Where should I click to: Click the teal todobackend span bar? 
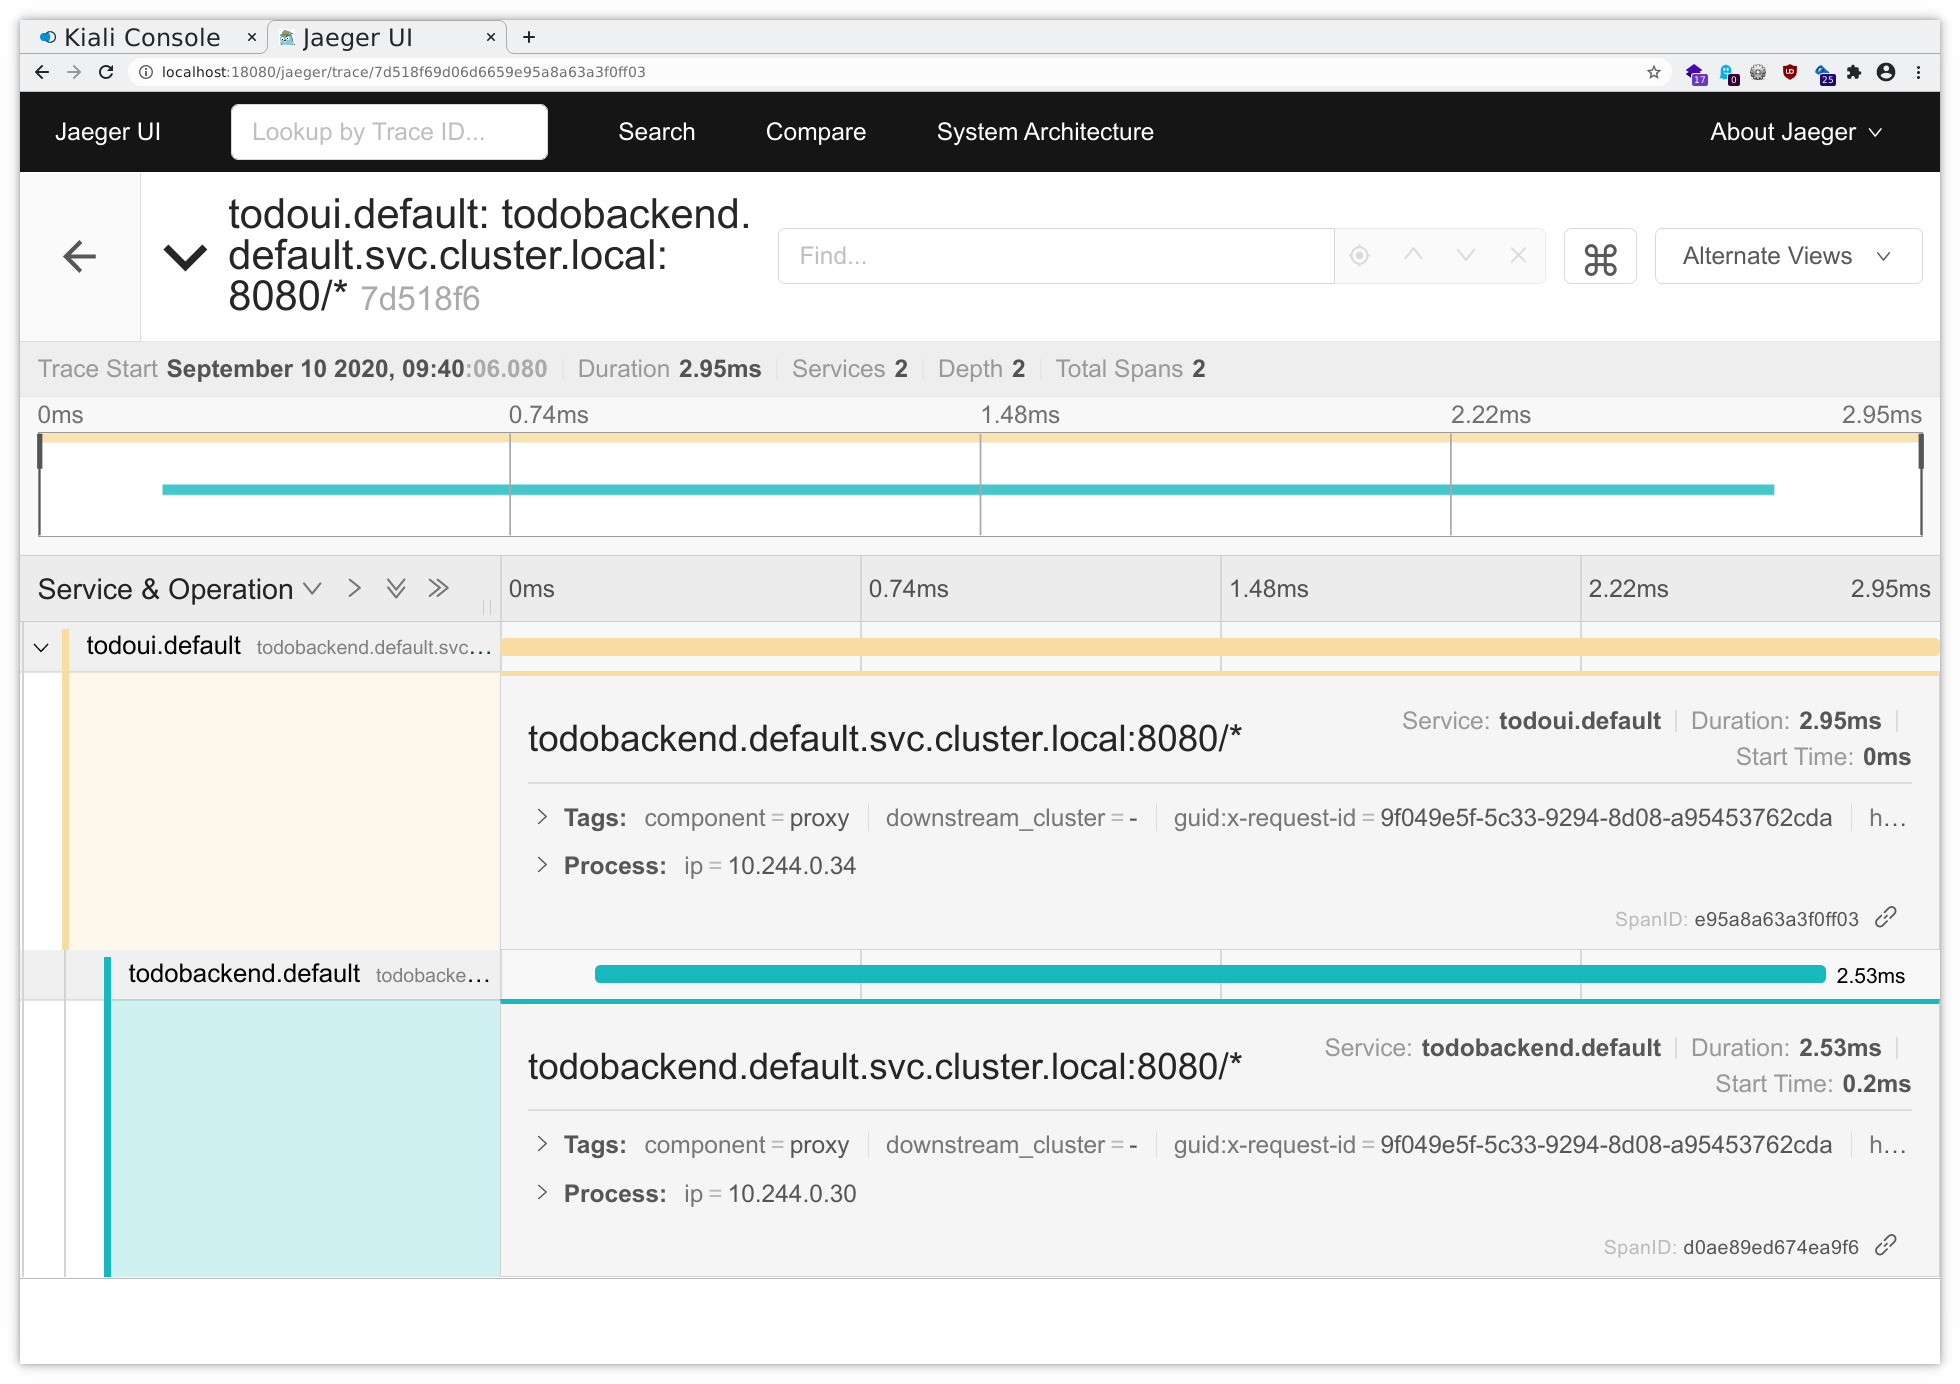(x=1209, y=975)
